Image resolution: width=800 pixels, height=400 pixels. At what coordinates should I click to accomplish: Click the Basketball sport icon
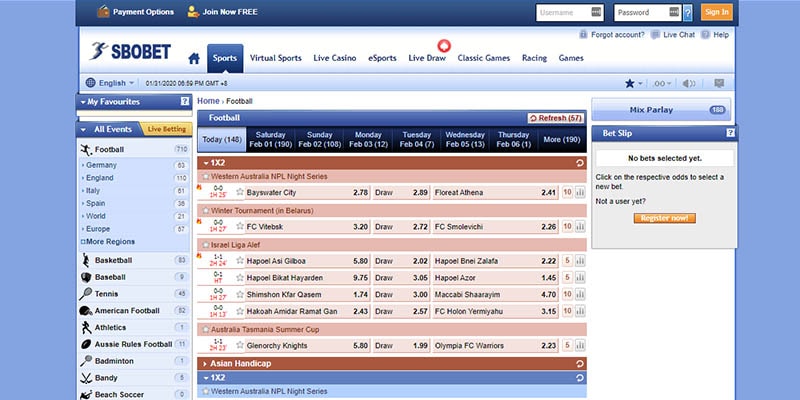click(86, 260)
